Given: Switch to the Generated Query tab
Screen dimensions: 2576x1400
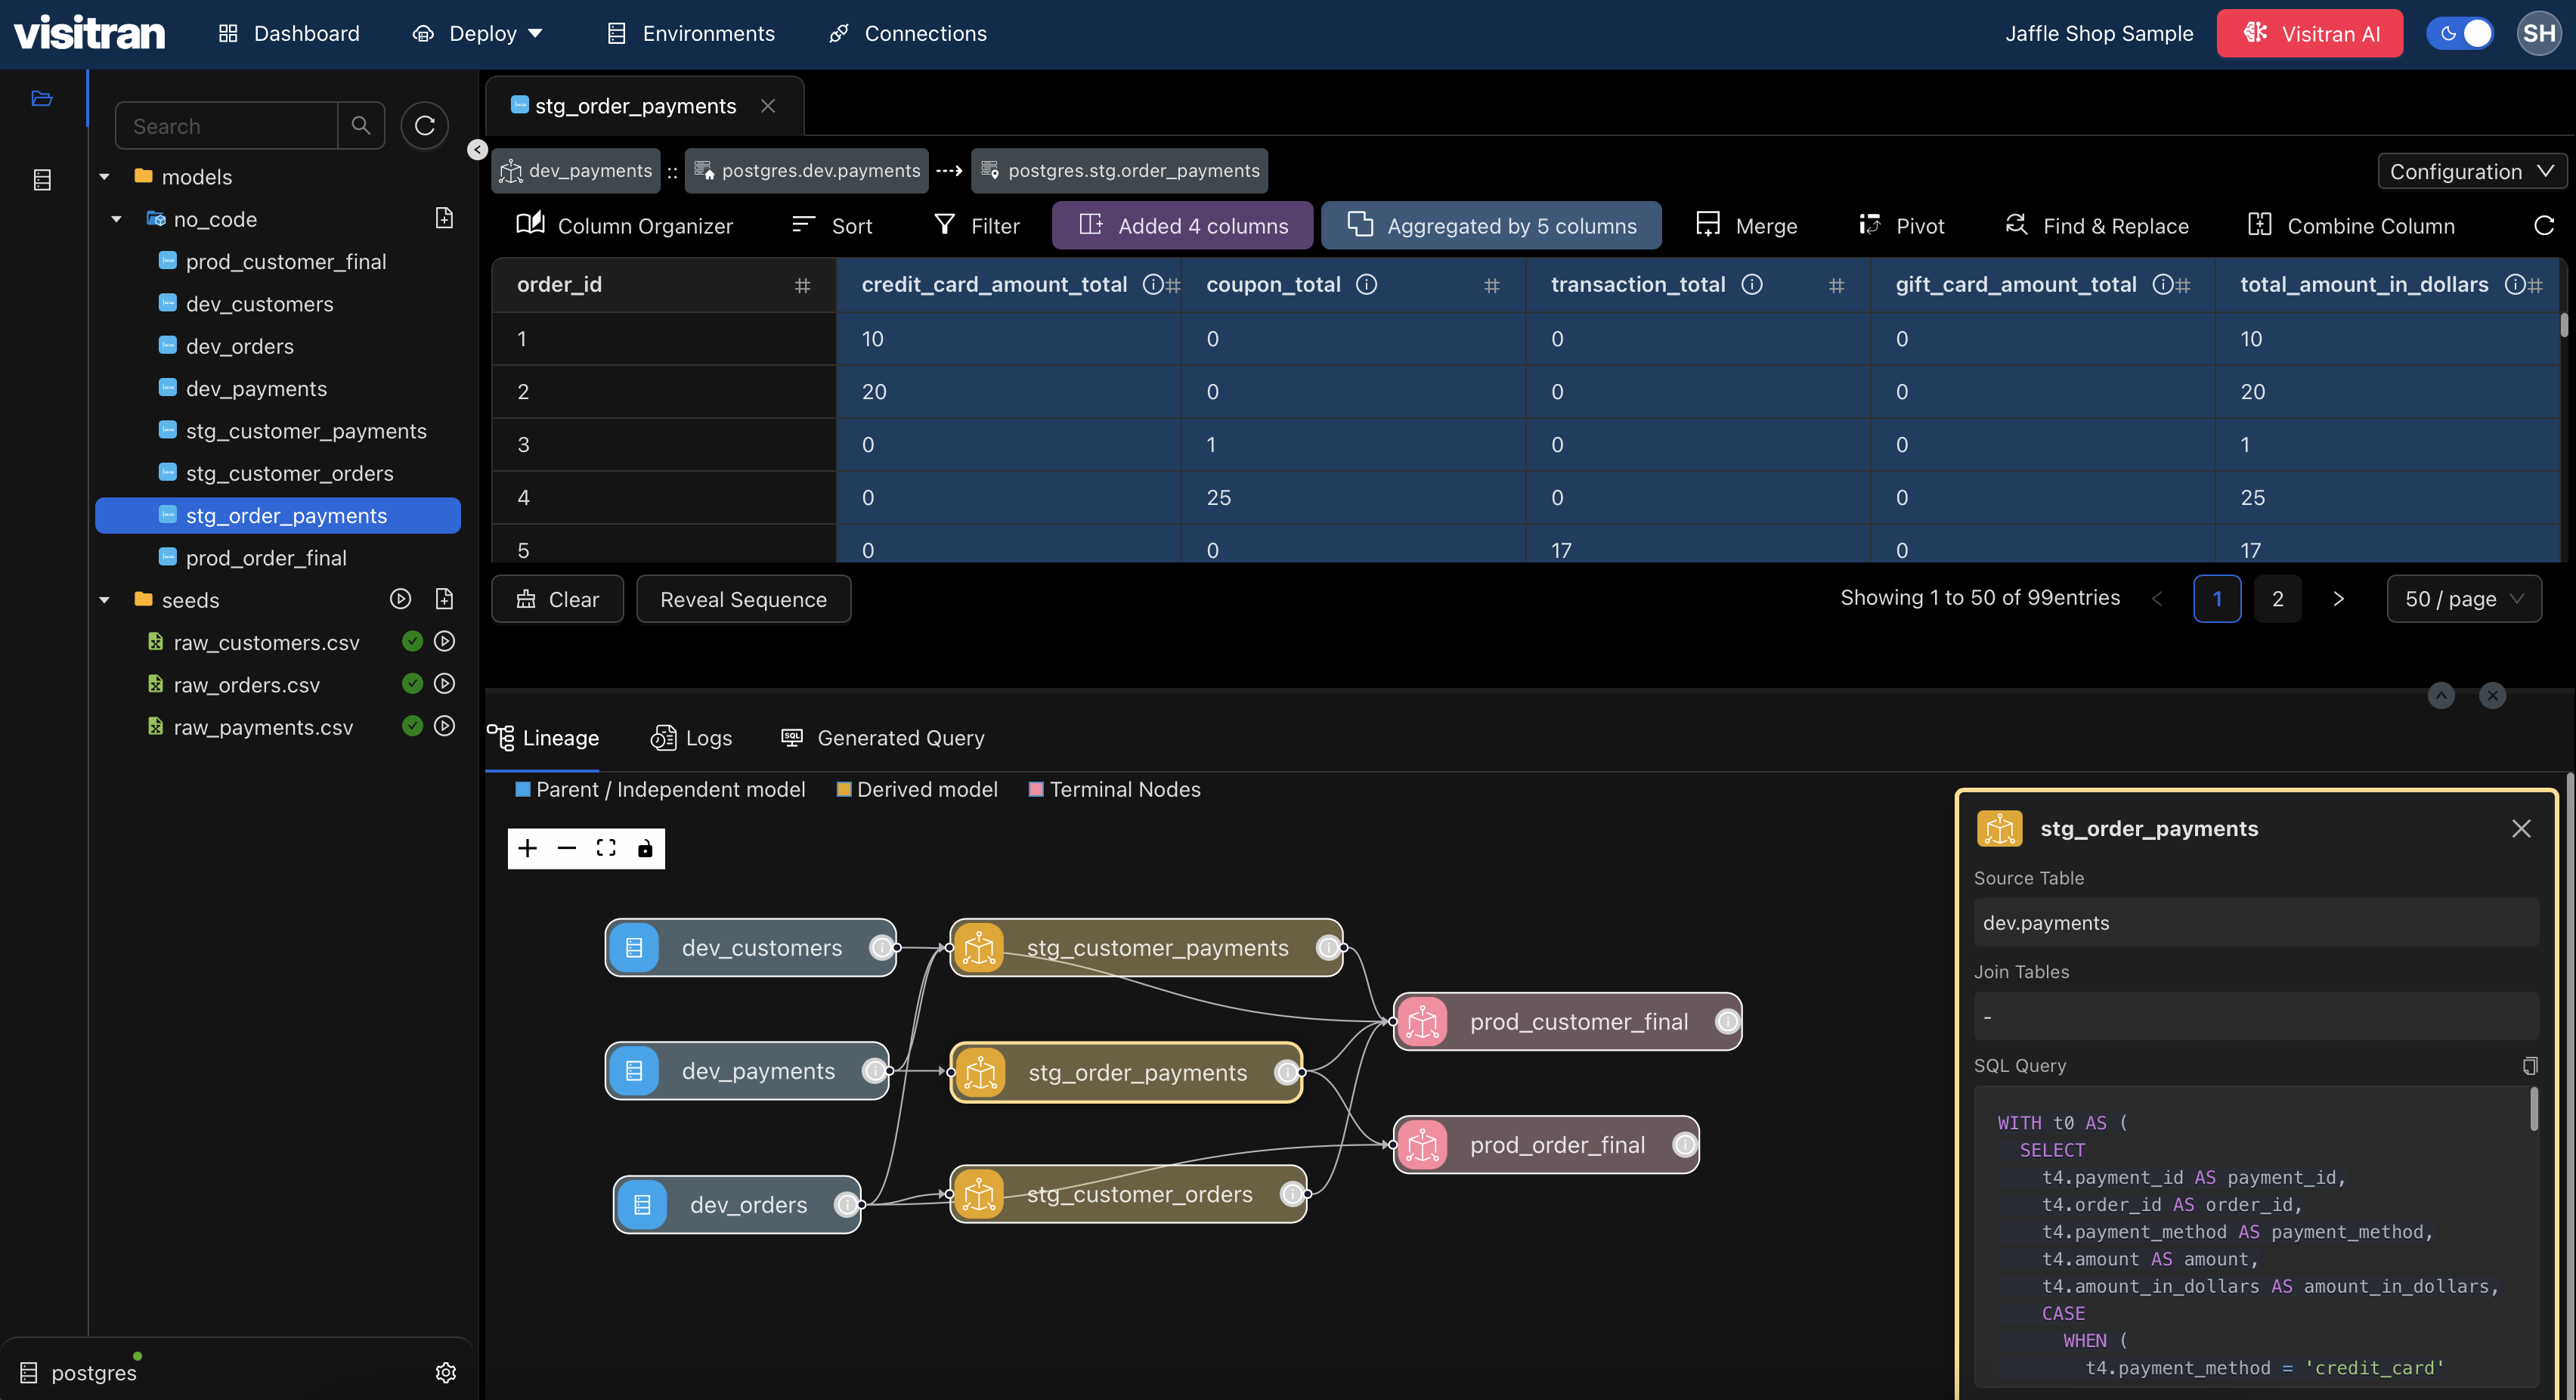Looking at the screenshot, I should click(x=883, y=738).
